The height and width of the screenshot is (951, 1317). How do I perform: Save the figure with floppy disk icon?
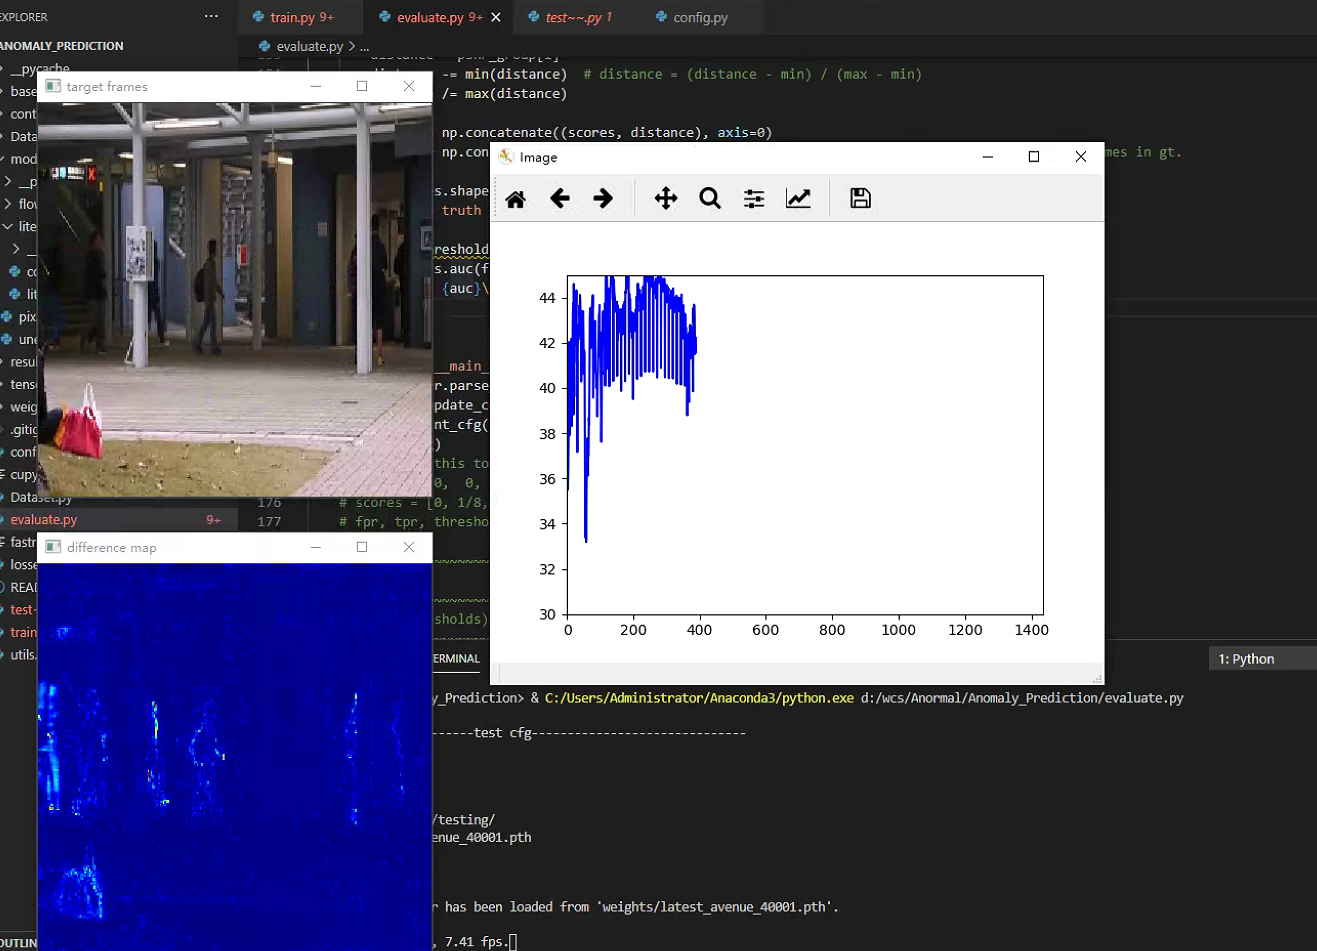(860, 198)
